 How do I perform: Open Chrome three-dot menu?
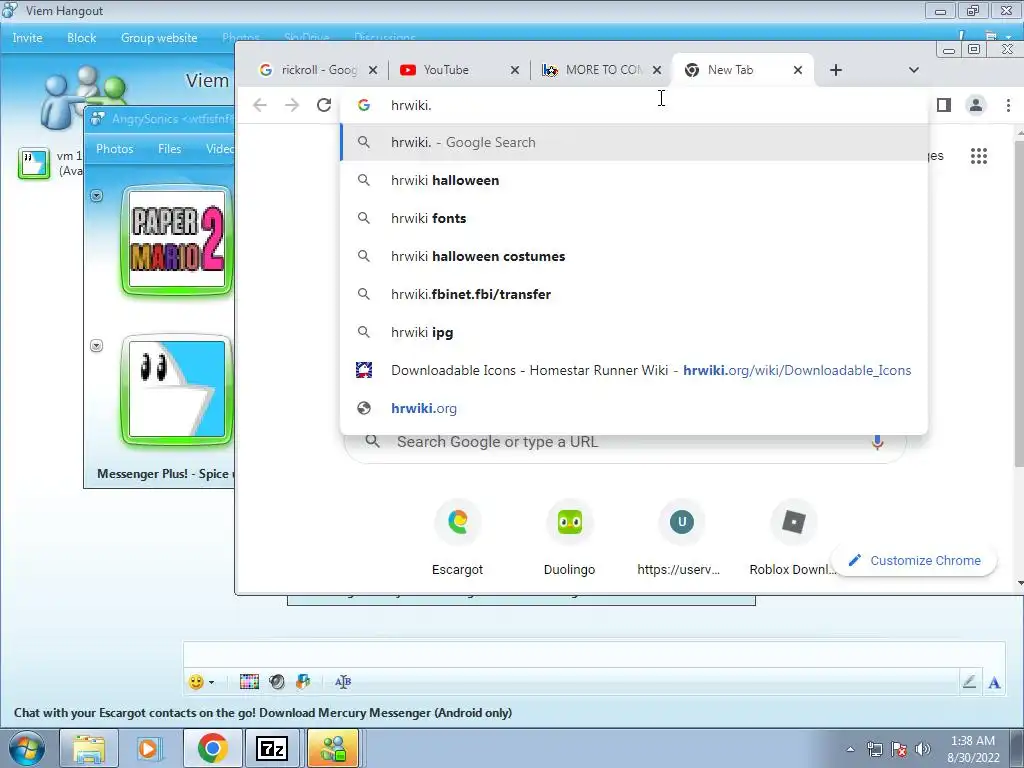(x=1008, y=105)
